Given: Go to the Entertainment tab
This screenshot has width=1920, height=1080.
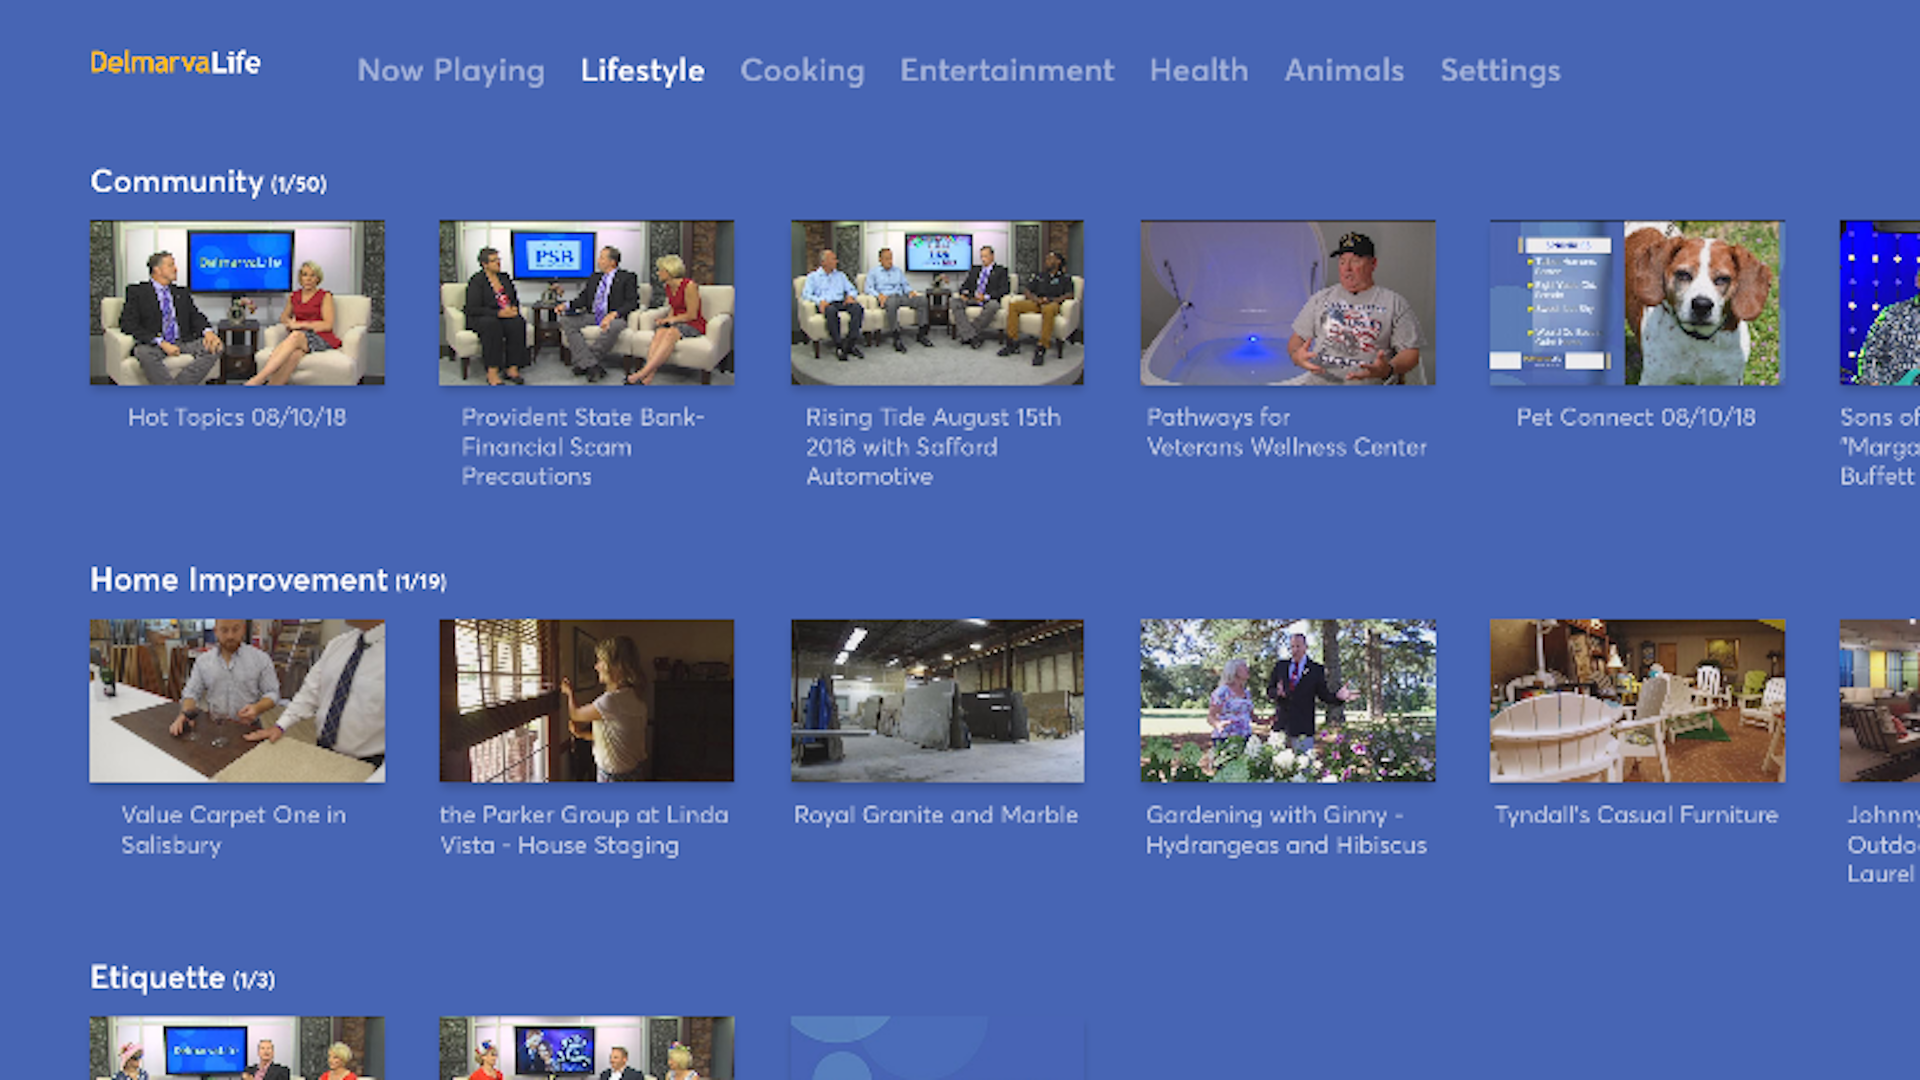Looking at the screenshot, I should (x=1007, y=71).
